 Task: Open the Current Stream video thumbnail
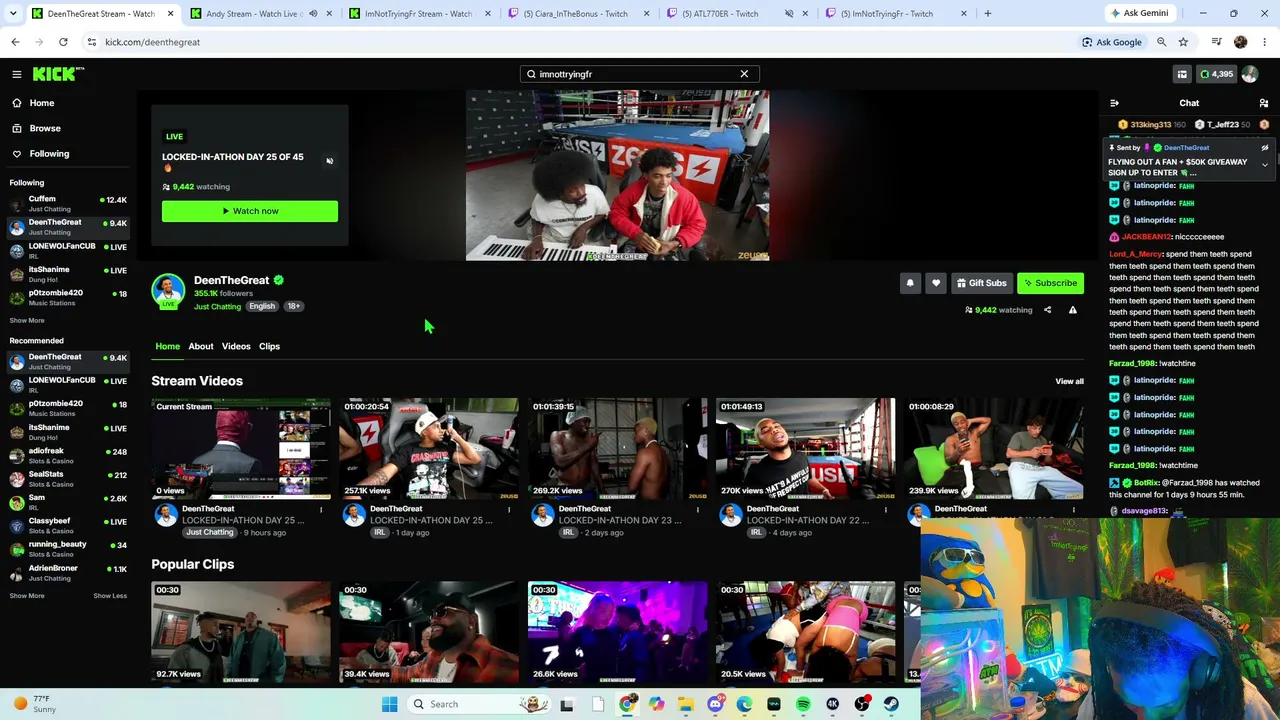241,448
